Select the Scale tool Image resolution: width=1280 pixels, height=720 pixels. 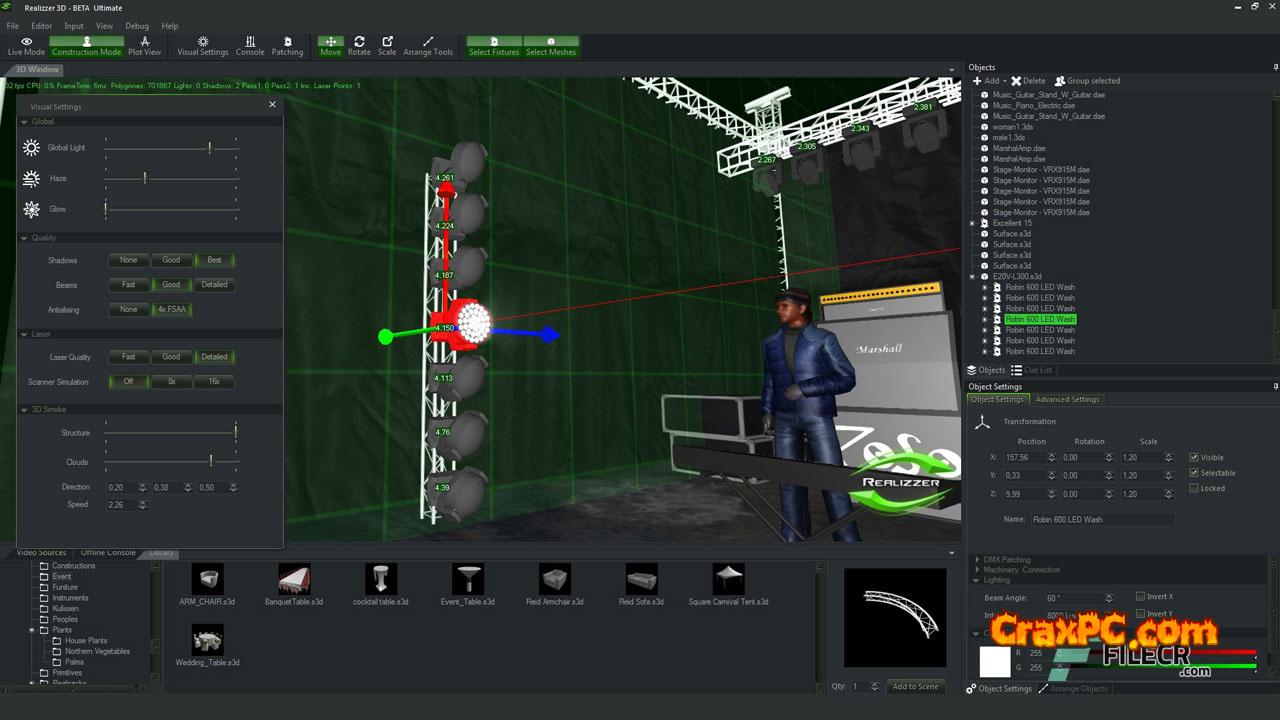[387, 46]
